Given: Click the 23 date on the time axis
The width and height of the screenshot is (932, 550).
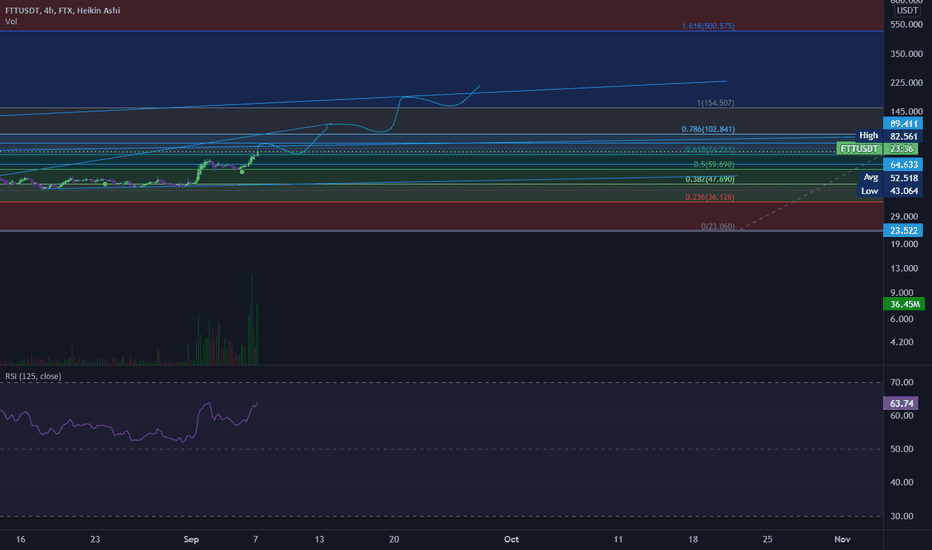Looking at the screenshot, I should (95, 539).
